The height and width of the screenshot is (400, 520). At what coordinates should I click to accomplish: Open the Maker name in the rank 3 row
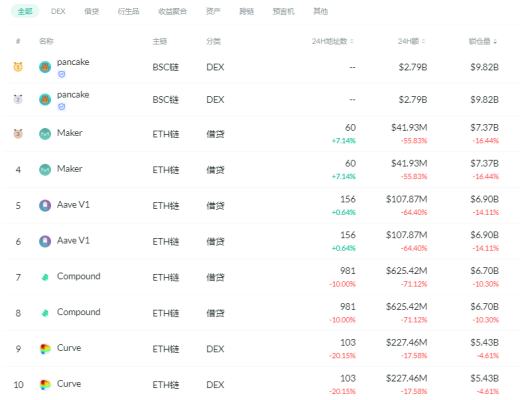(x=69, y=133)
